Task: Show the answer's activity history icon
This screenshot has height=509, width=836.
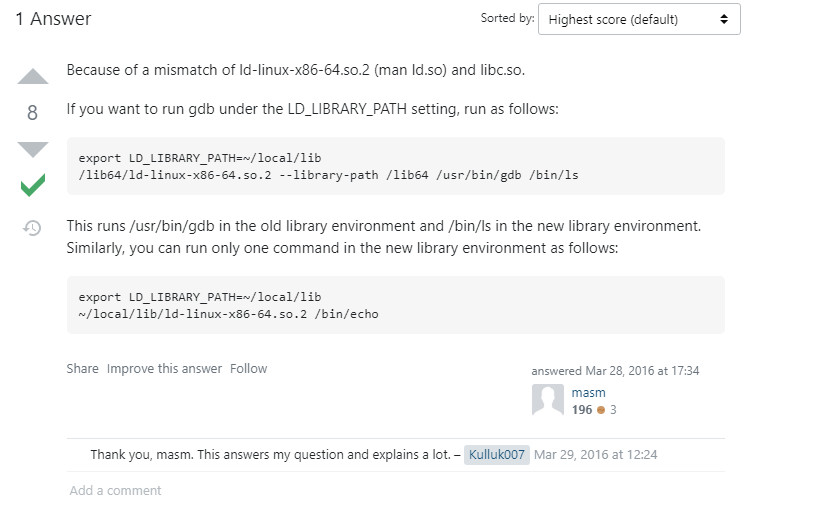Action: [x=32, y=228]
